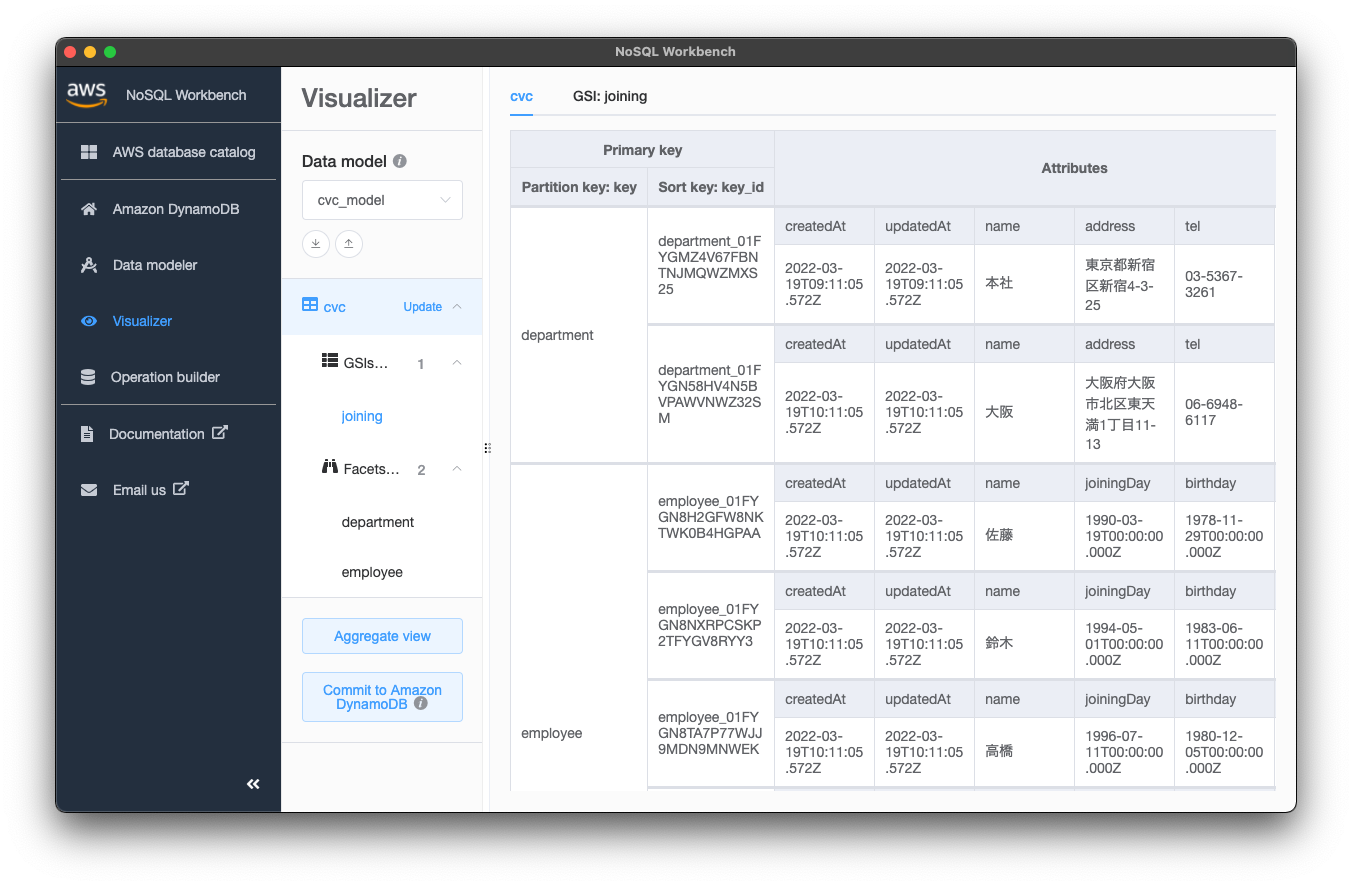Click birthday cell 1980-12-05T00:00:00.000Z

point(1224,752)
